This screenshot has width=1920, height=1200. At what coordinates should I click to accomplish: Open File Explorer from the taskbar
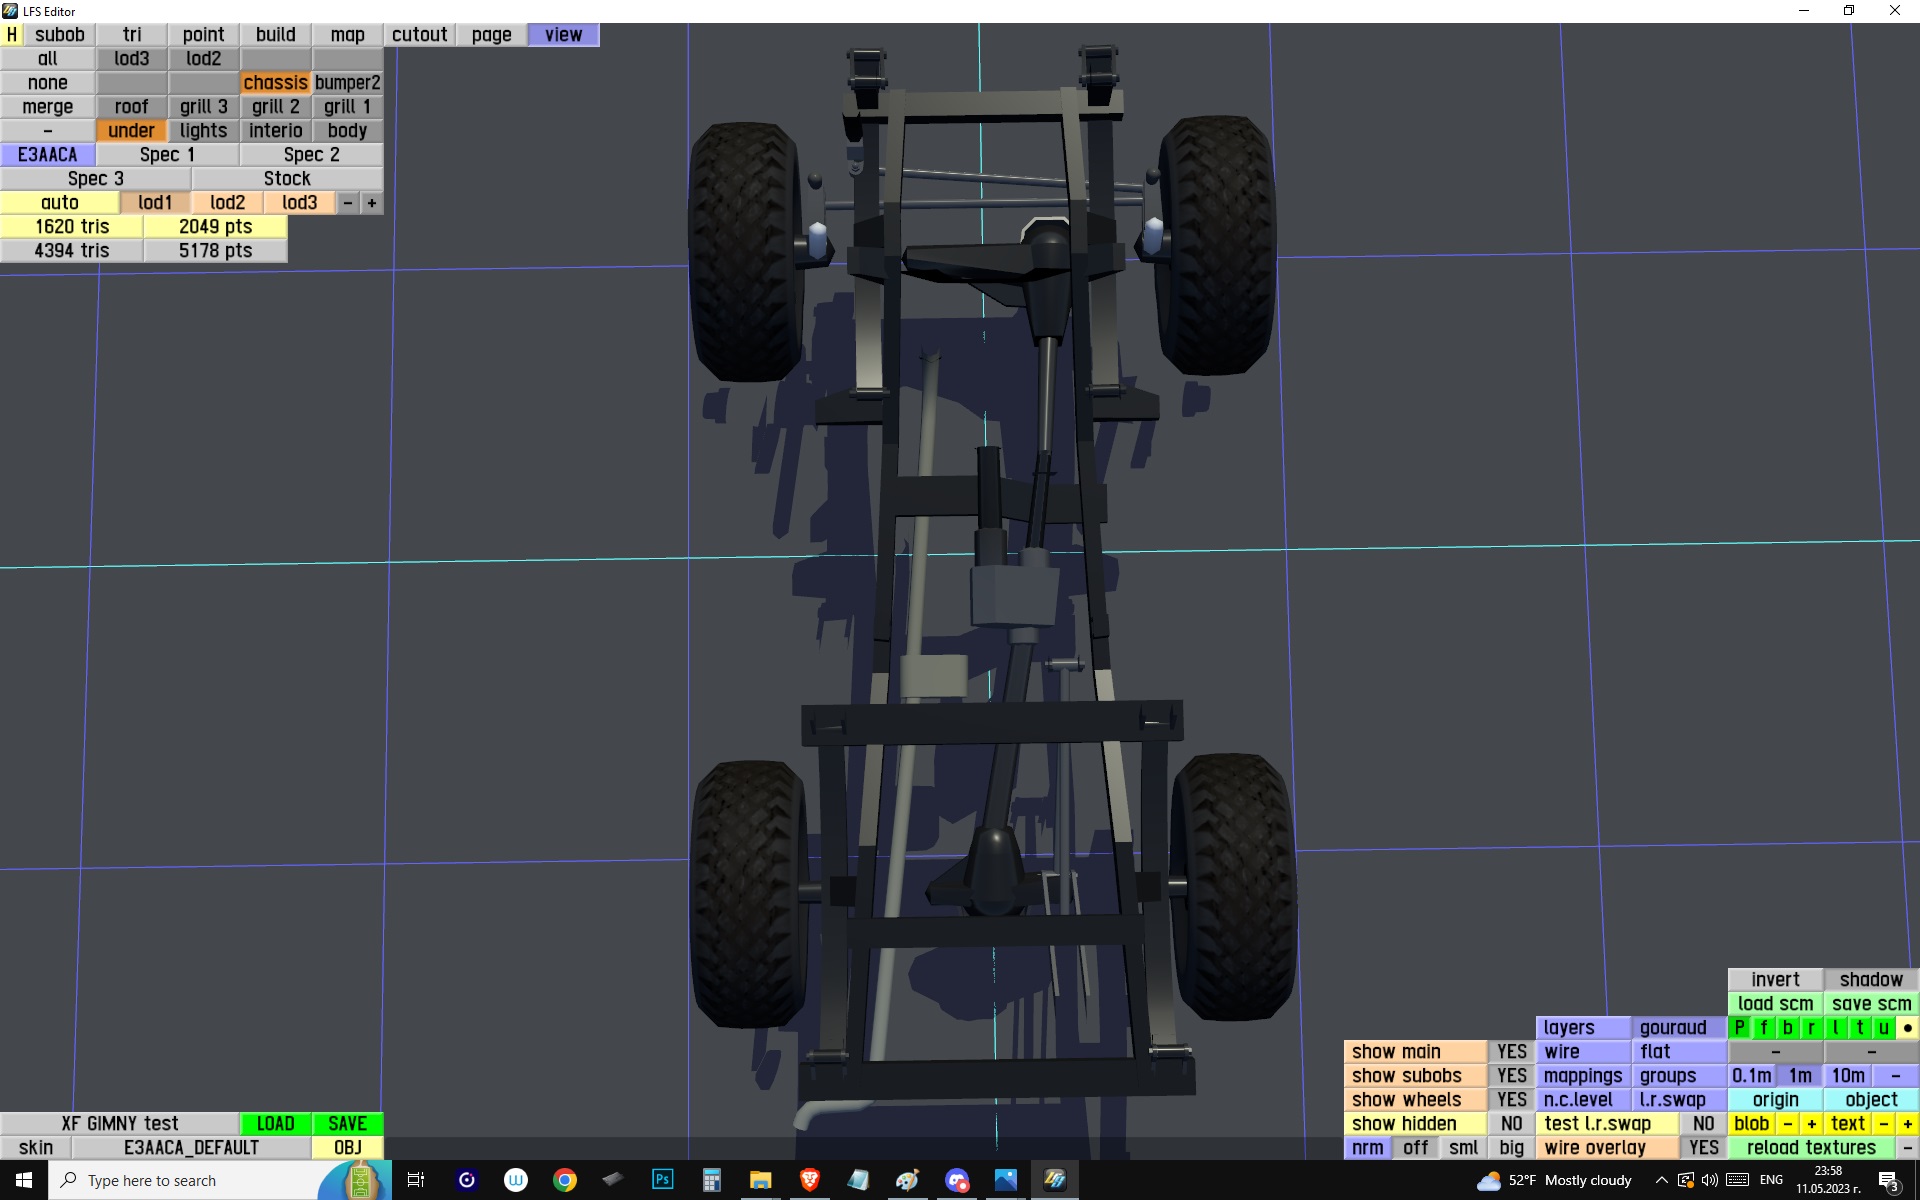(x=760, y=1180)
